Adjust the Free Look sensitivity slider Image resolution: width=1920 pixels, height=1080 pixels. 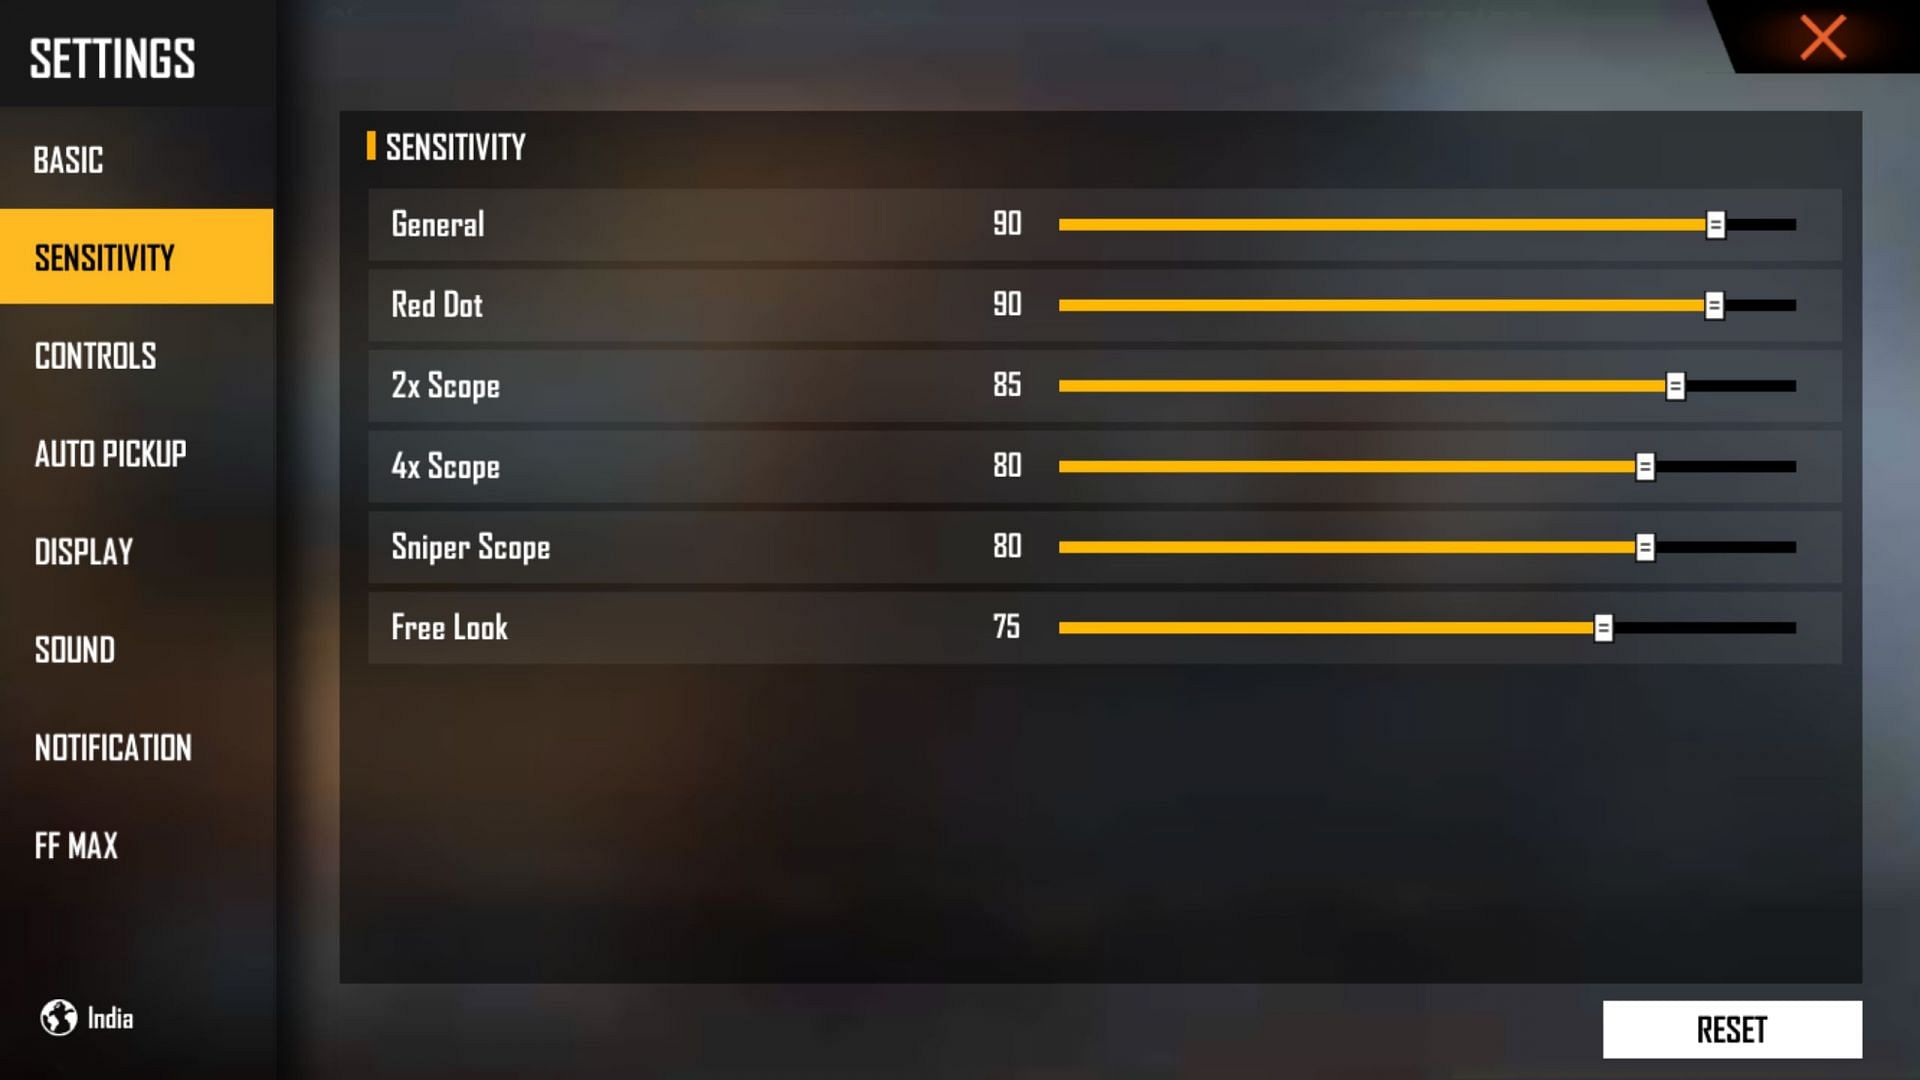[x=1605, y=628]
